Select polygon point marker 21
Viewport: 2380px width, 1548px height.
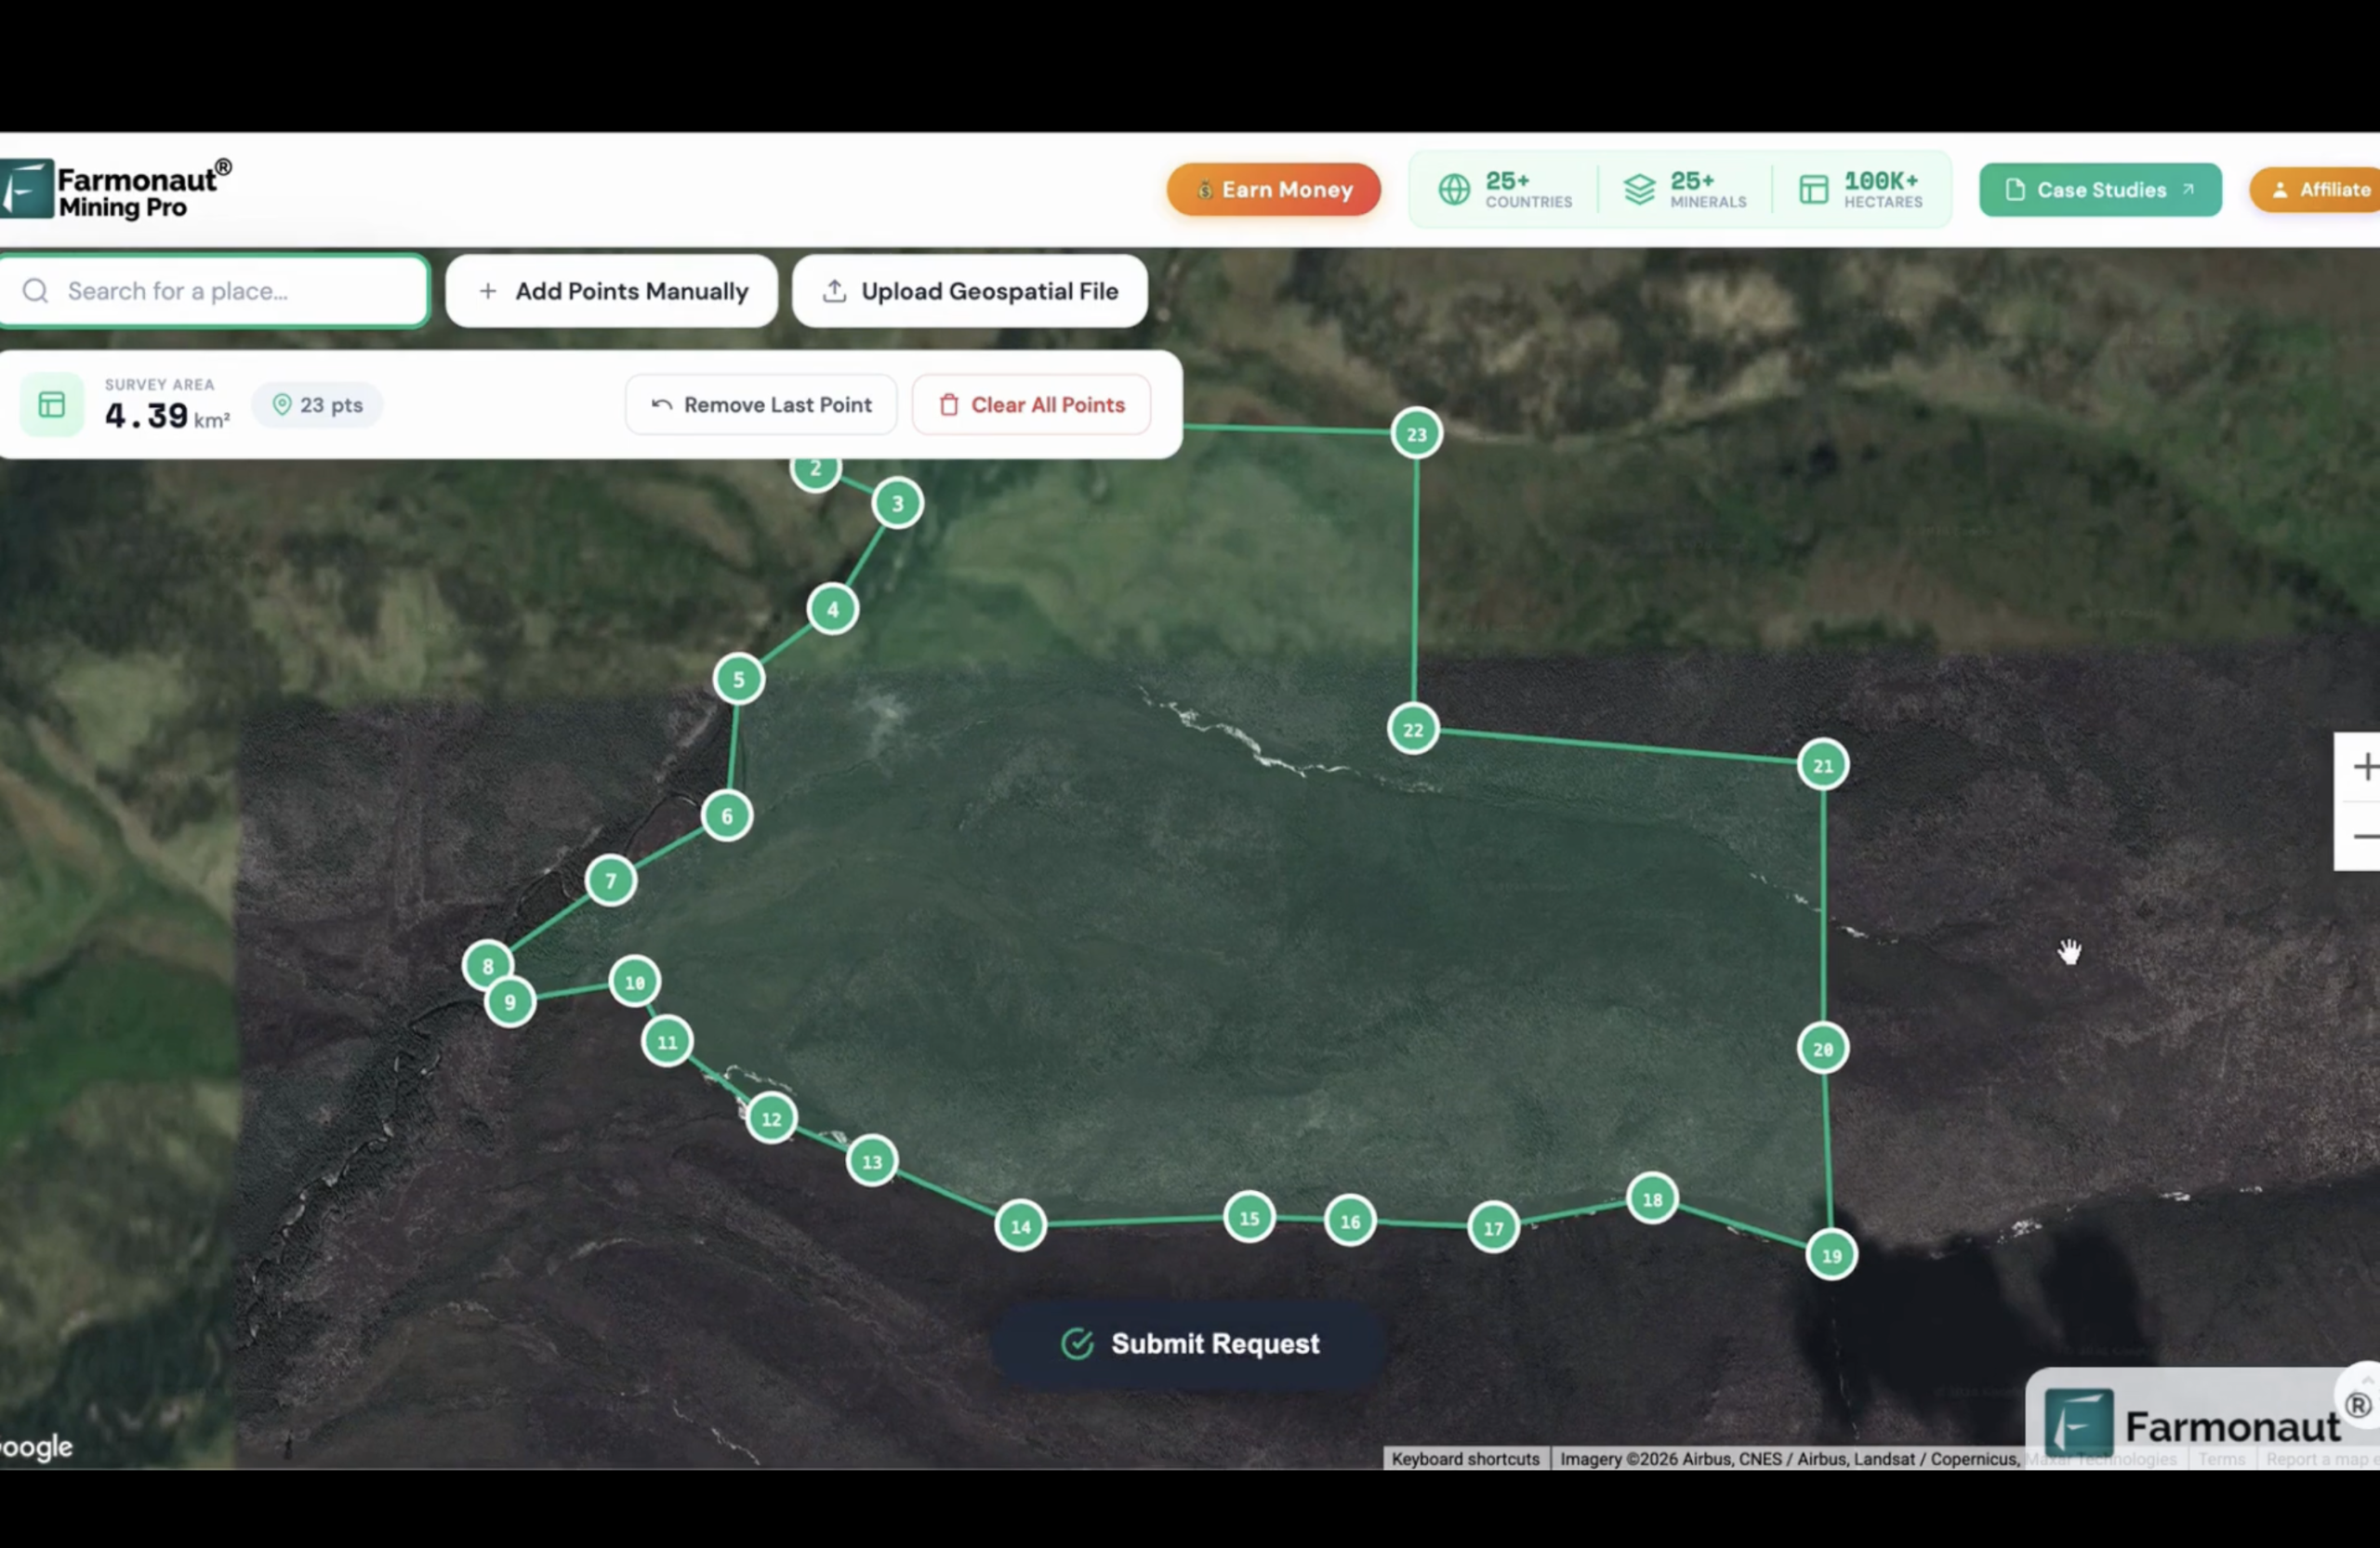pos(1823,766)
